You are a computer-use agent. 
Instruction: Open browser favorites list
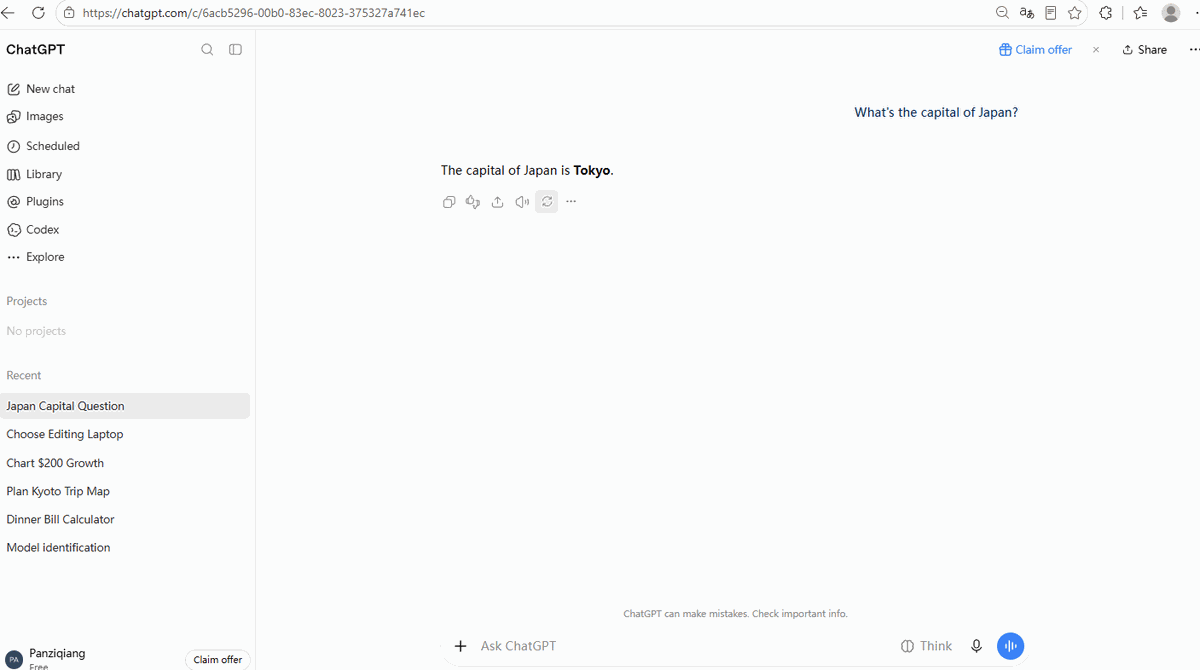(1140, 13)
